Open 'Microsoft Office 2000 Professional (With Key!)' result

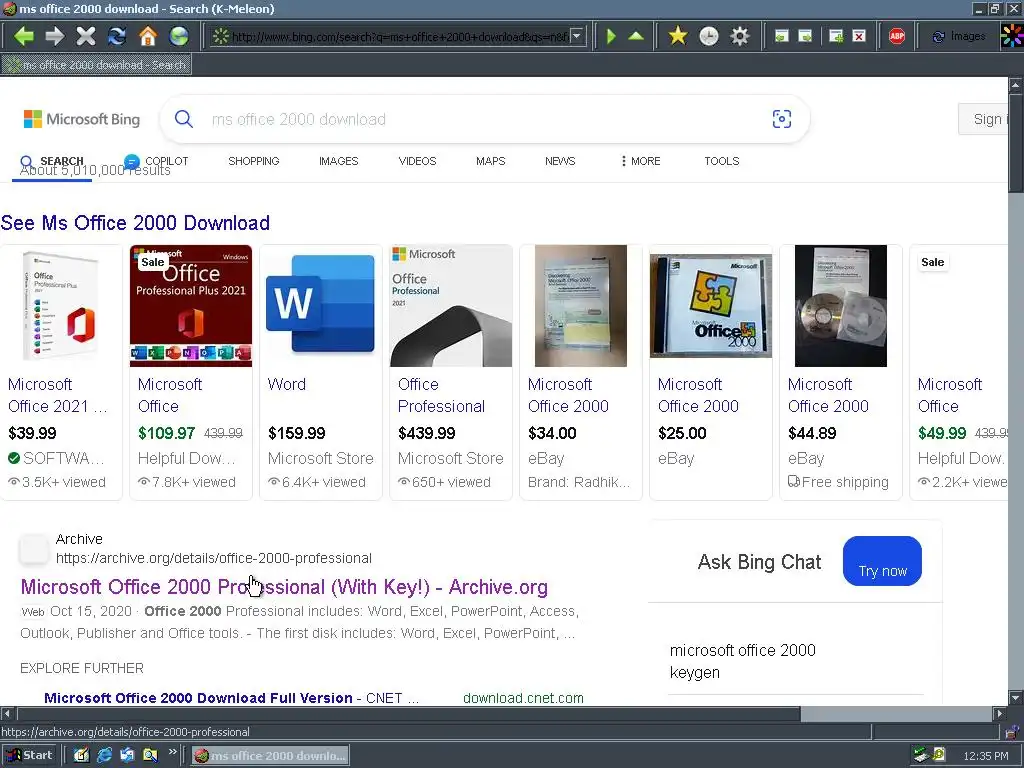[x=284, y=587]
